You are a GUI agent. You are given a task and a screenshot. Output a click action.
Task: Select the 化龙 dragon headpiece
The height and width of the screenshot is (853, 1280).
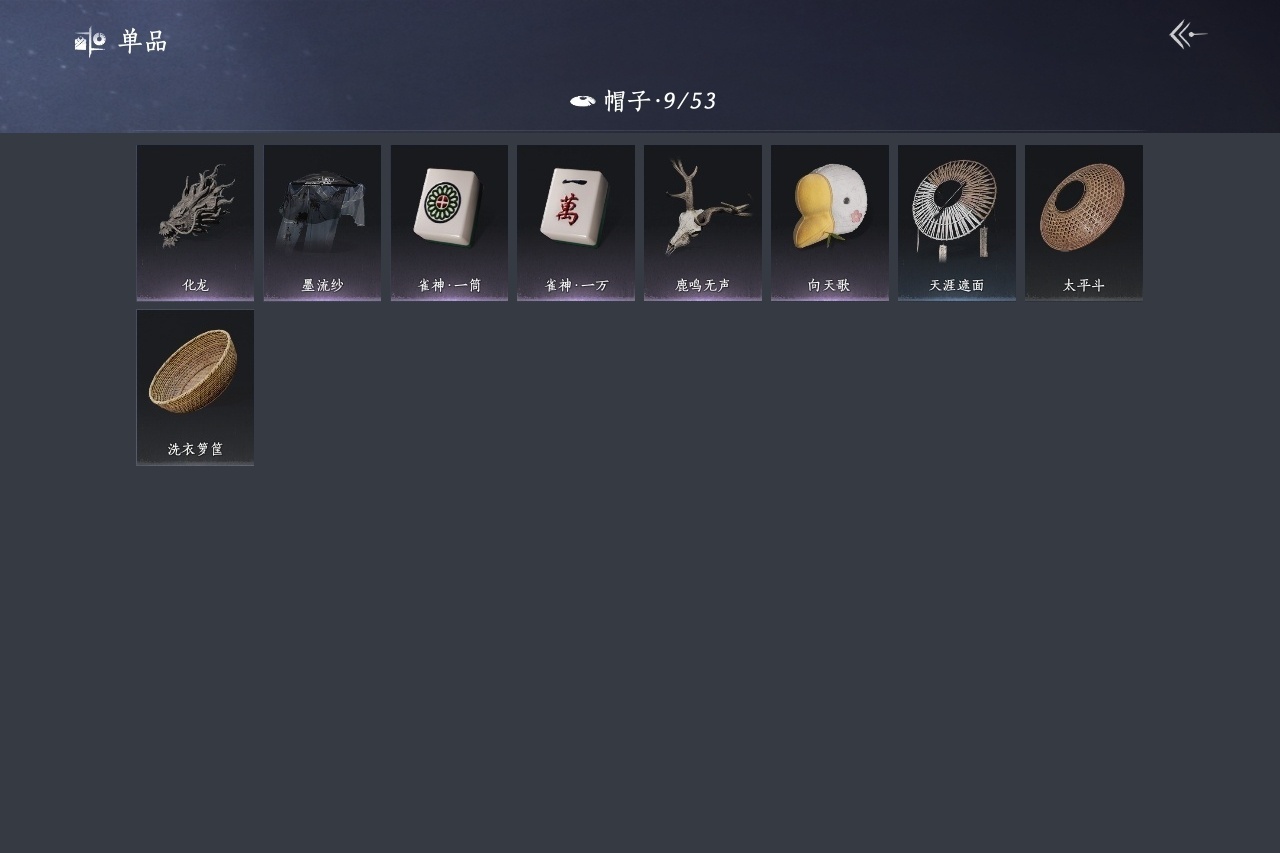[195, 222]
